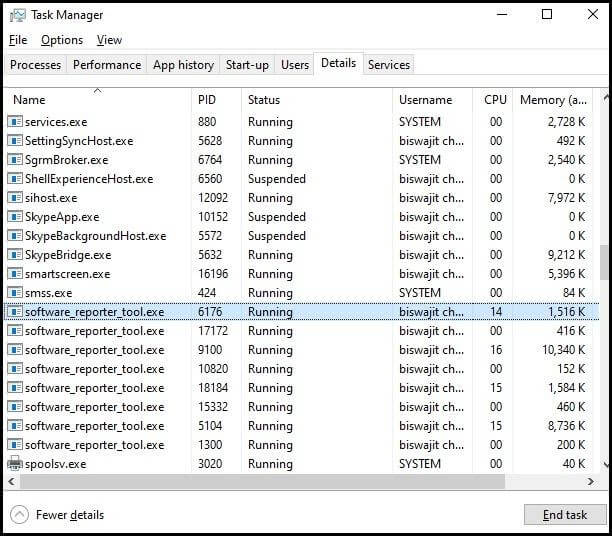This screenshot has width=612, height=536.
Task: Select the ShellExperienceHost.exe process name
Action: coord(89,179)
